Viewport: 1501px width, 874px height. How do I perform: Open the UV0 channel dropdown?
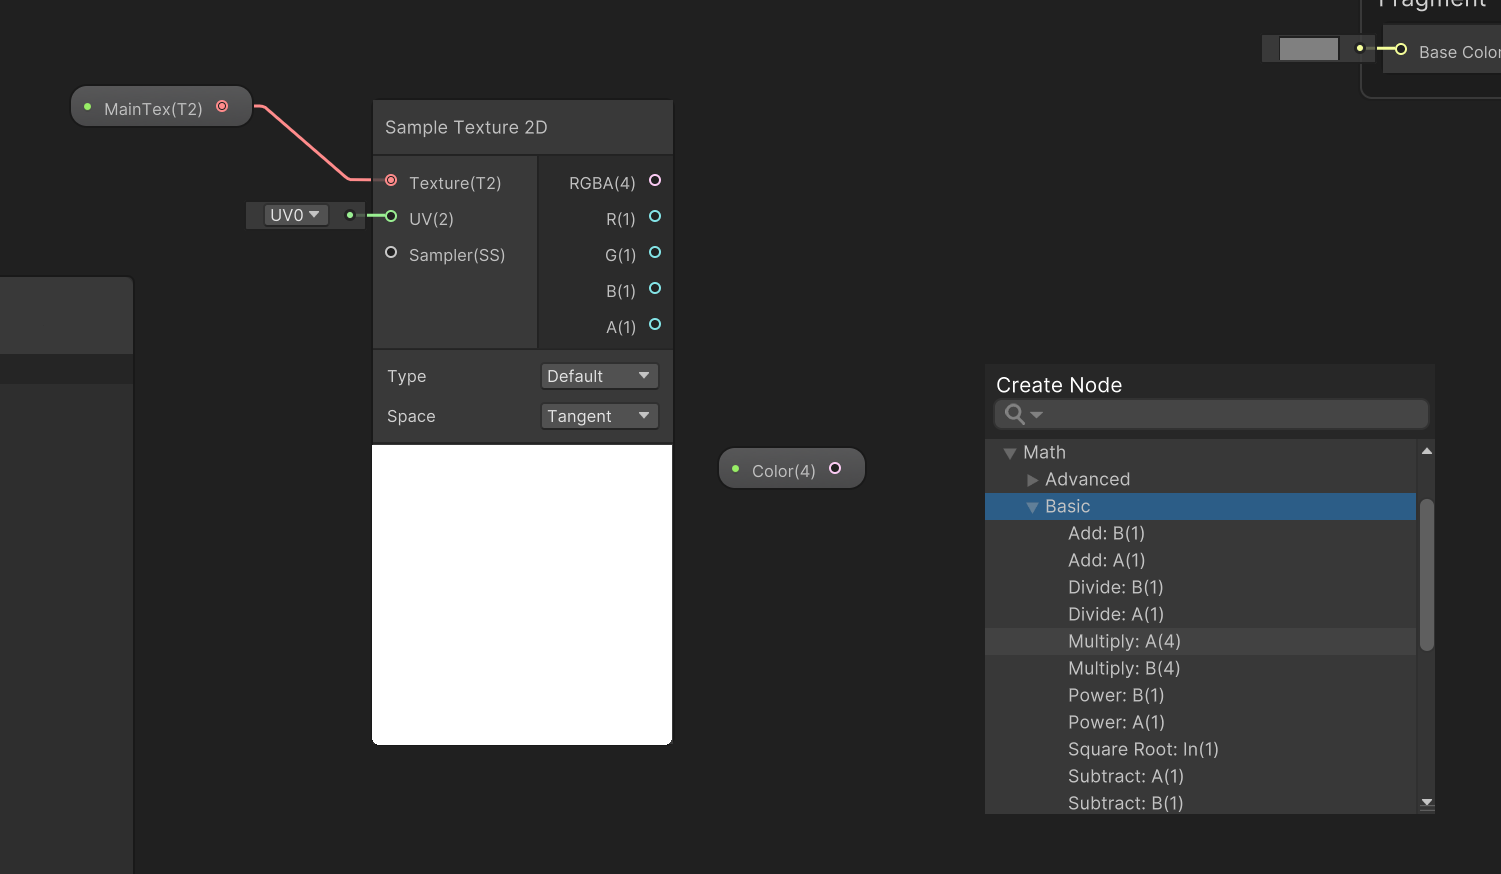294,214
